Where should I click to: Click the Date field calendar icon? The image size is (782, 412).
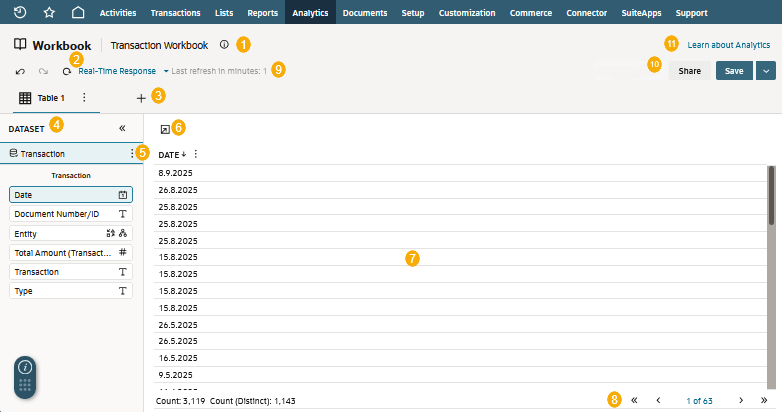pos(123,195)
